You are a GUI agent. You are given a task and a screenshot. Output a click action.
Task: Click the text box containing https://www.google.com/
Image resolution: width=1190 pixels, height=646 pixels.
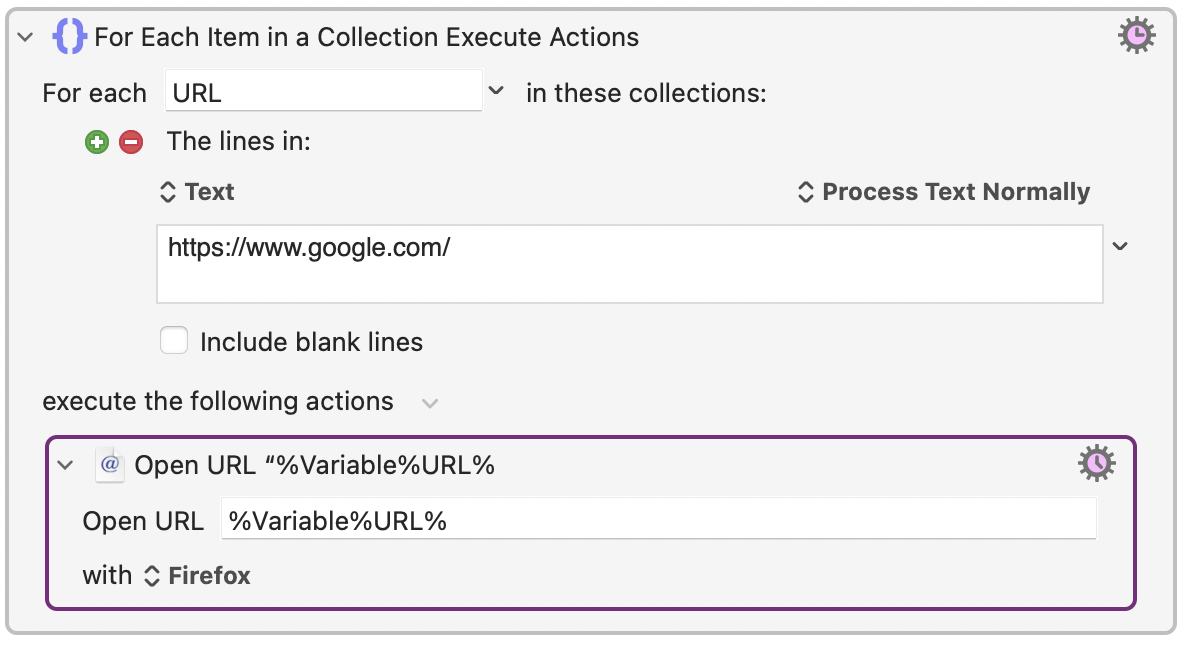pos(629,264)
